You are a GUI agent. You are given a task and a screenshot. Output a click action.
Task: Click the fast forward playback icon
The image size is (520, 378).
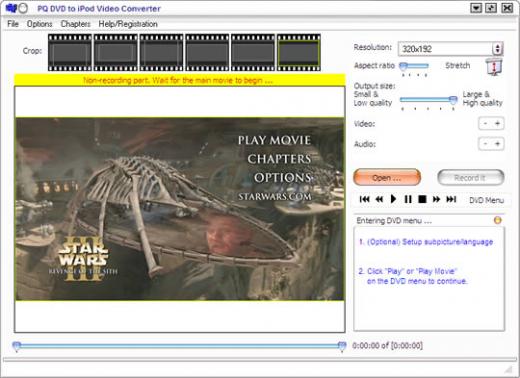point(436,199)
